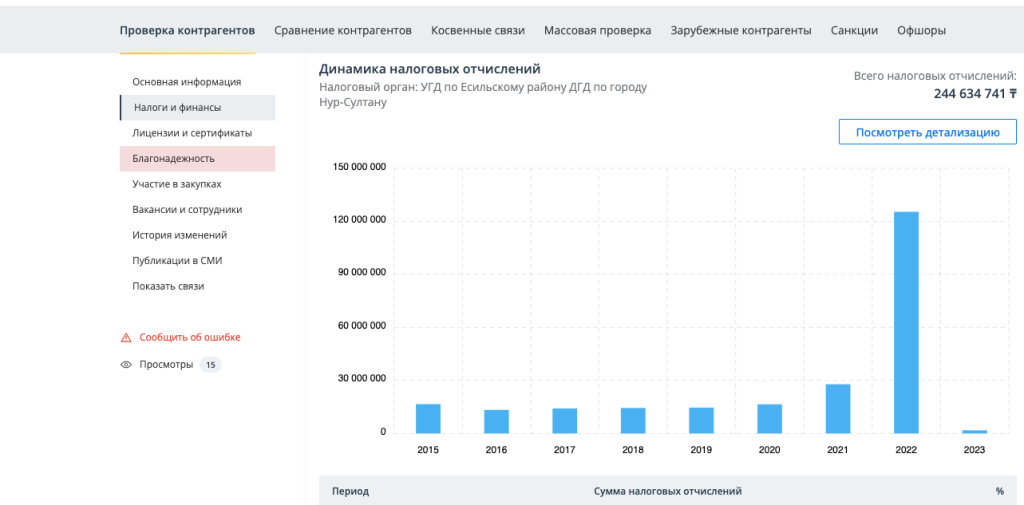
Task: Switch to the Сравнение контрагентов tab
Action: click(x=343, y=30)
